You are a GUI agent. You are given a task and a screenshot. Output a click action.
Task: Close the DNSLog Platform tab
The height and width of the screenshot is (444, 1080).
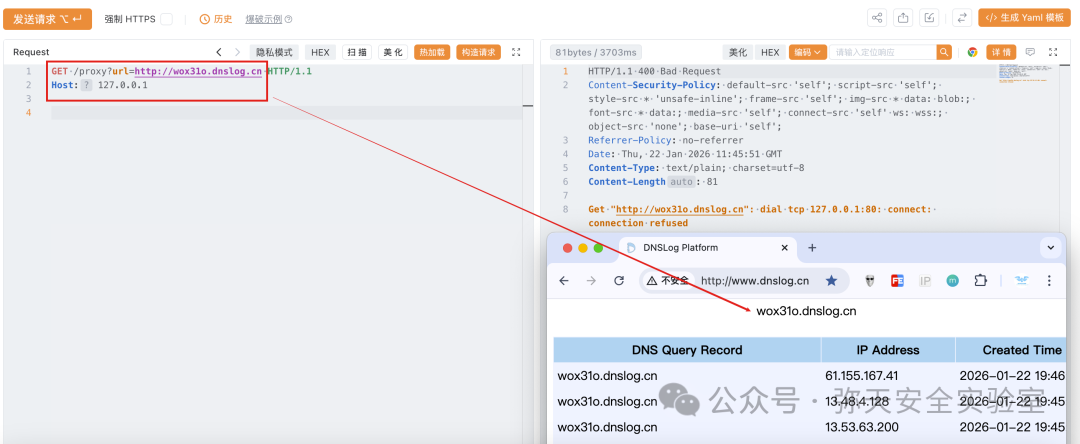[x=785, y=248]
